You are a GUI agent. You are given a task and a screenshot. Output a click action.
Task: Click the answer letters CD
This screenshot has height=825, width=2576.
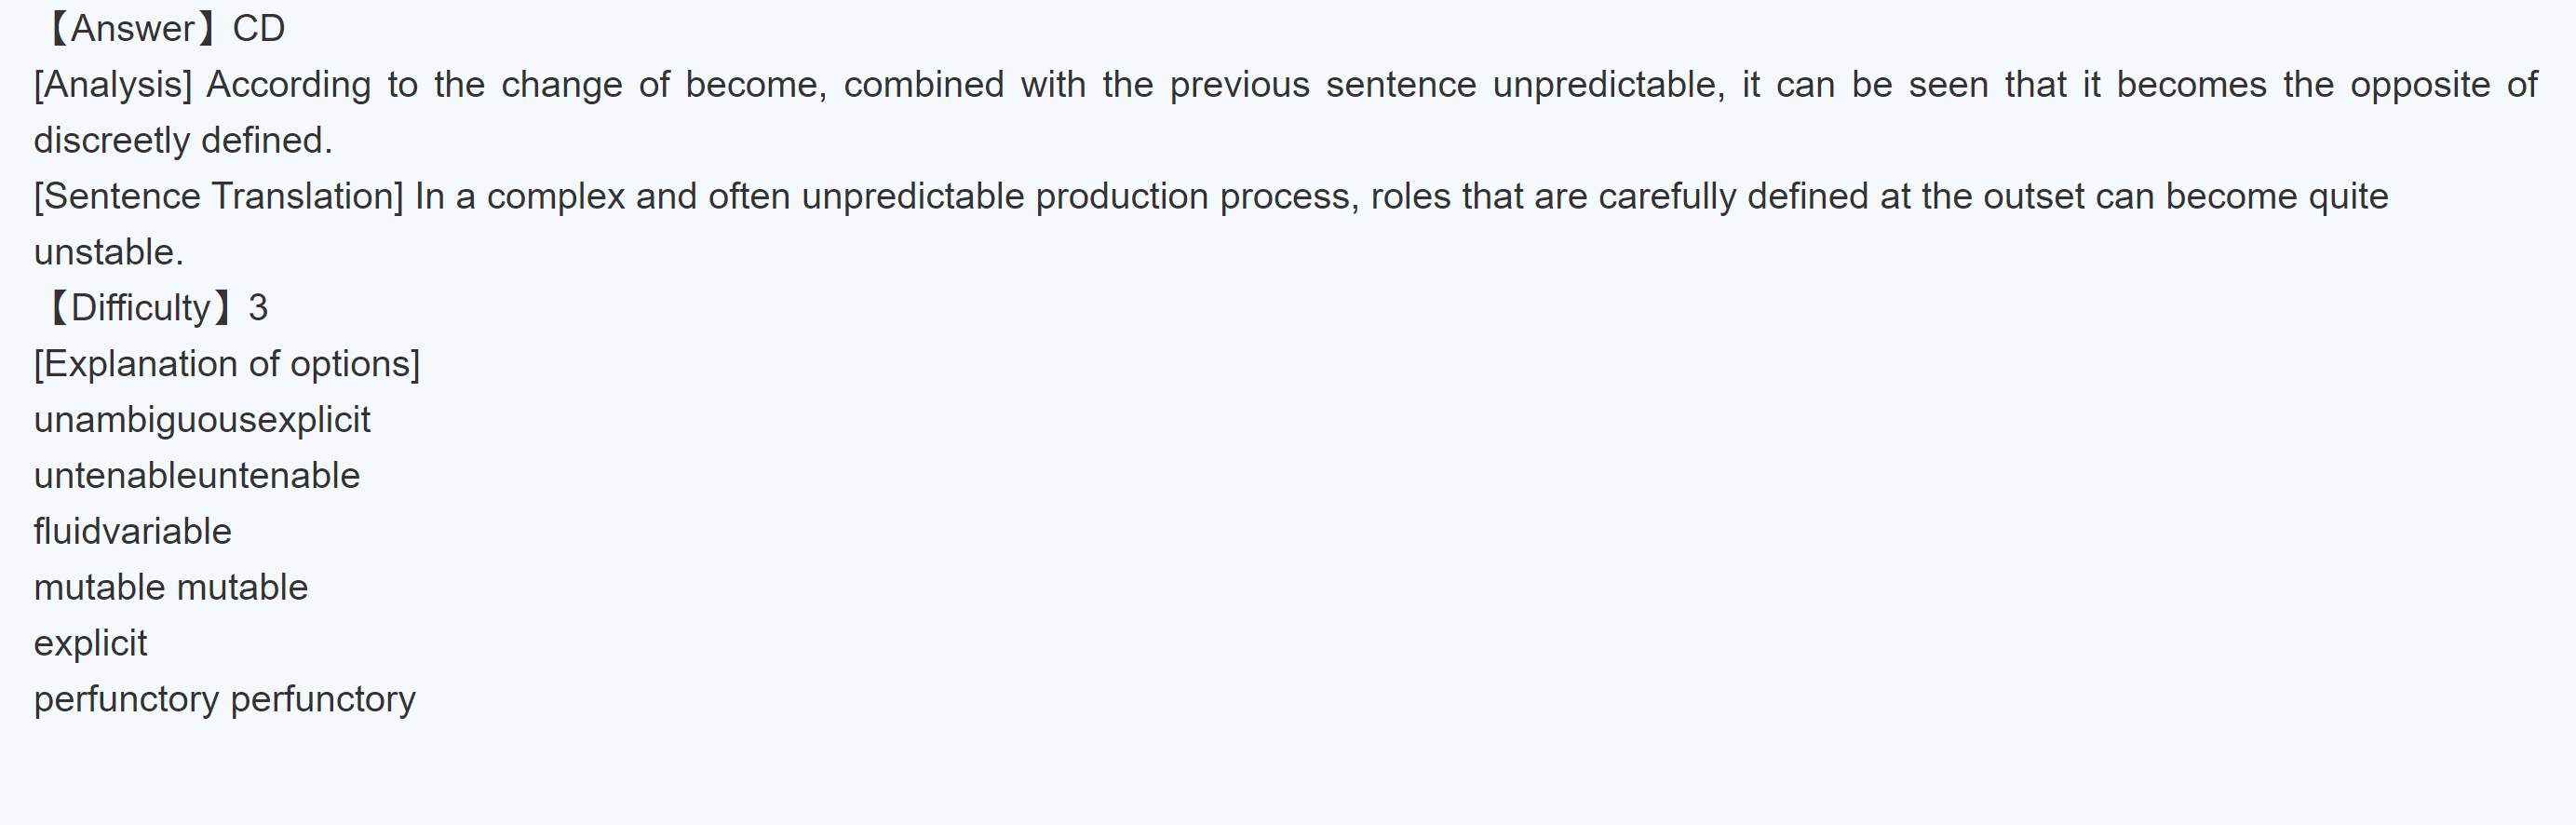259,29
